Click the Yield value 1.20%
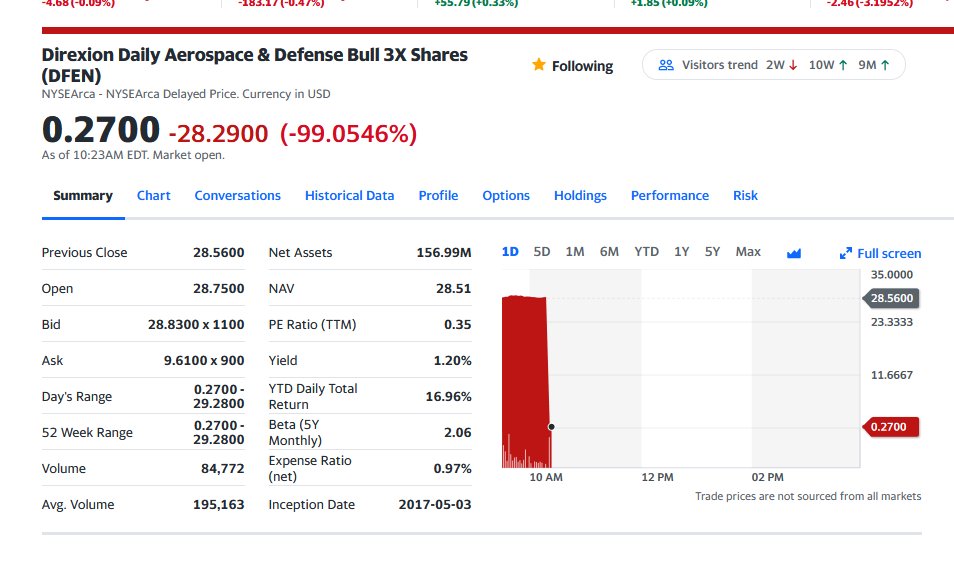 (x=452, y=360)
